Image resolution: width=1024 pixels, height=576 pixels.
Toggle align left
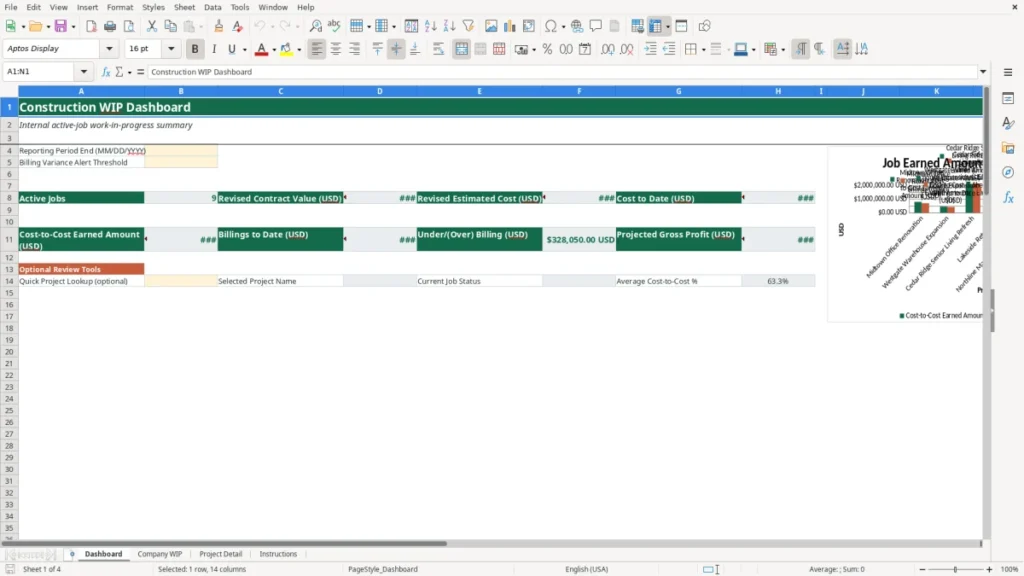[x=317, y=49]
